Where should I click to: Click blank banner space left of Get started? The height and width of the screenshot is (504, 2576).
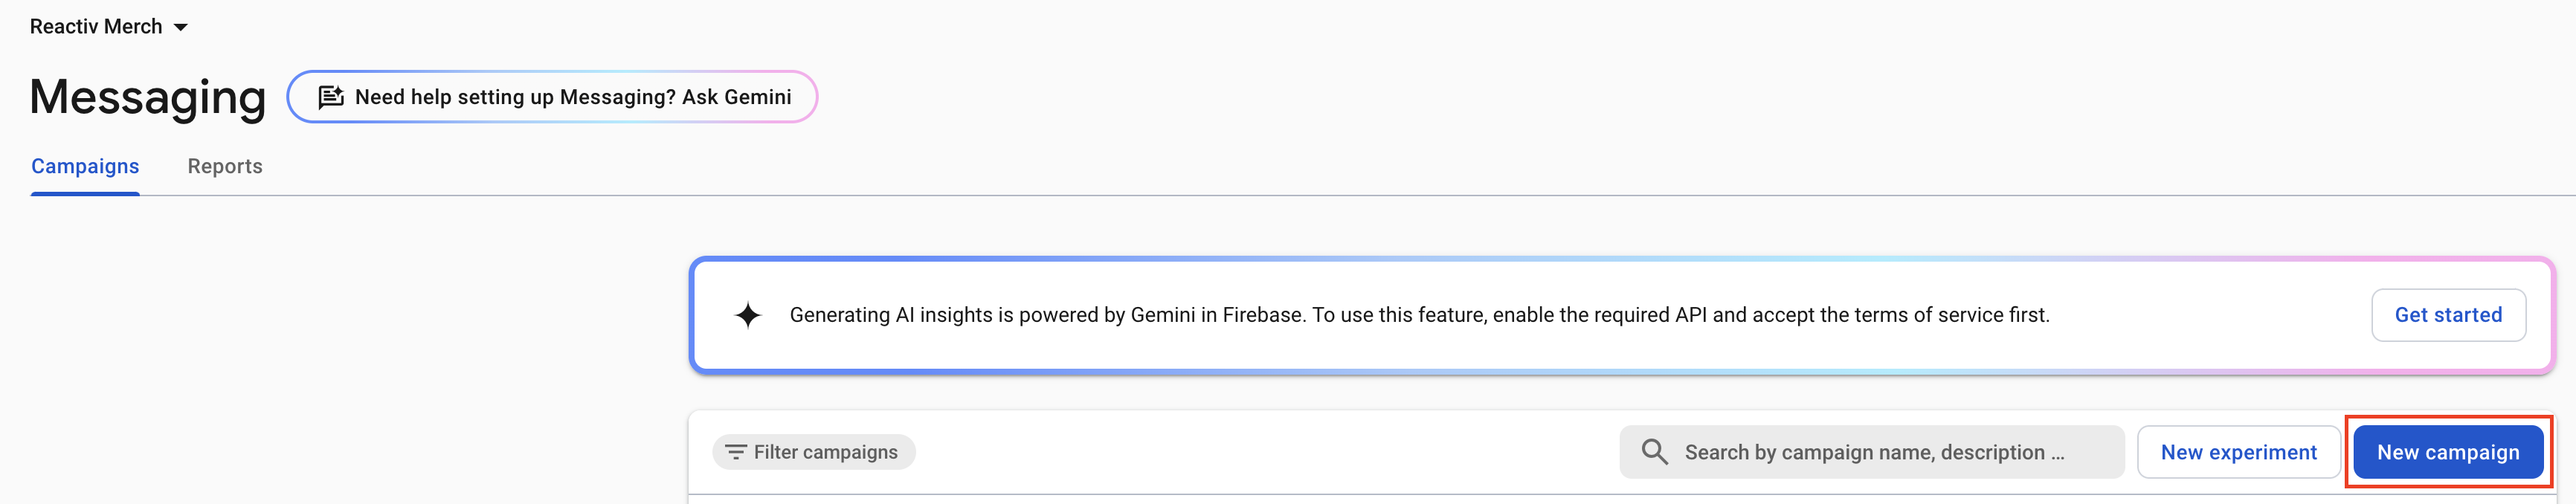2210,315
